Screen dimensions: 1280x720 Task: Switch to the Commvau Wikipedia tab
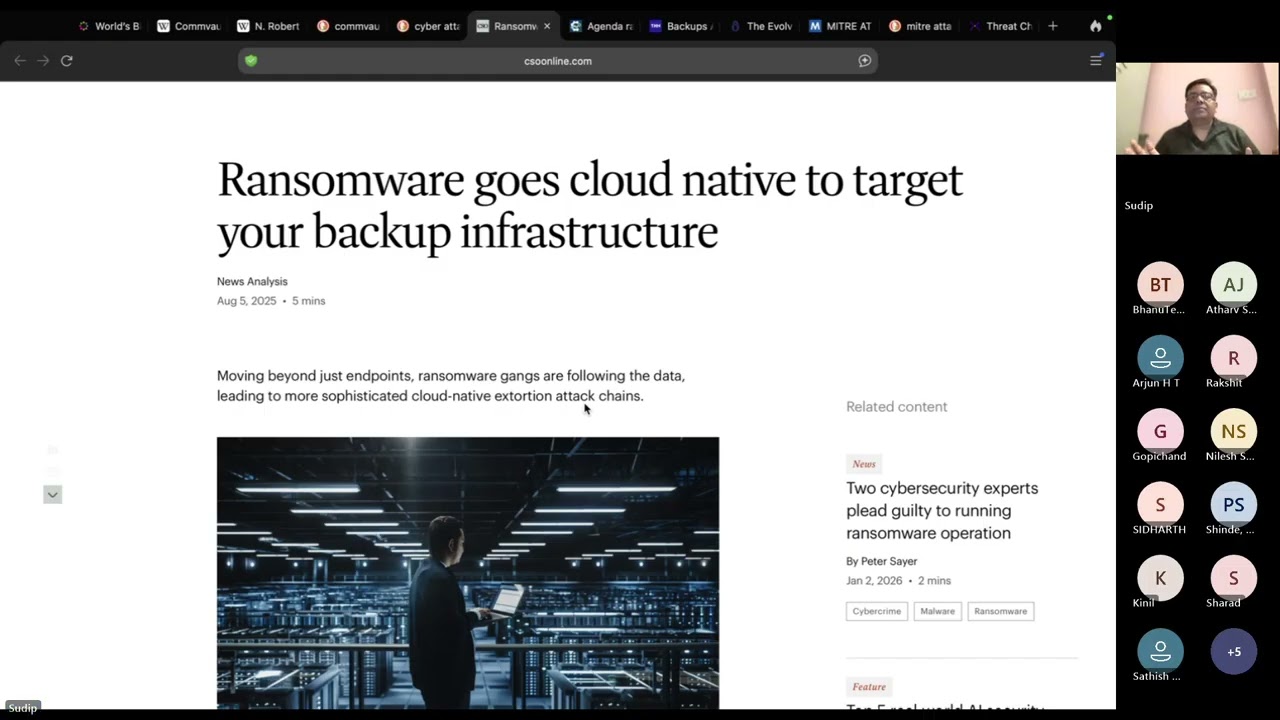[188, 26]
